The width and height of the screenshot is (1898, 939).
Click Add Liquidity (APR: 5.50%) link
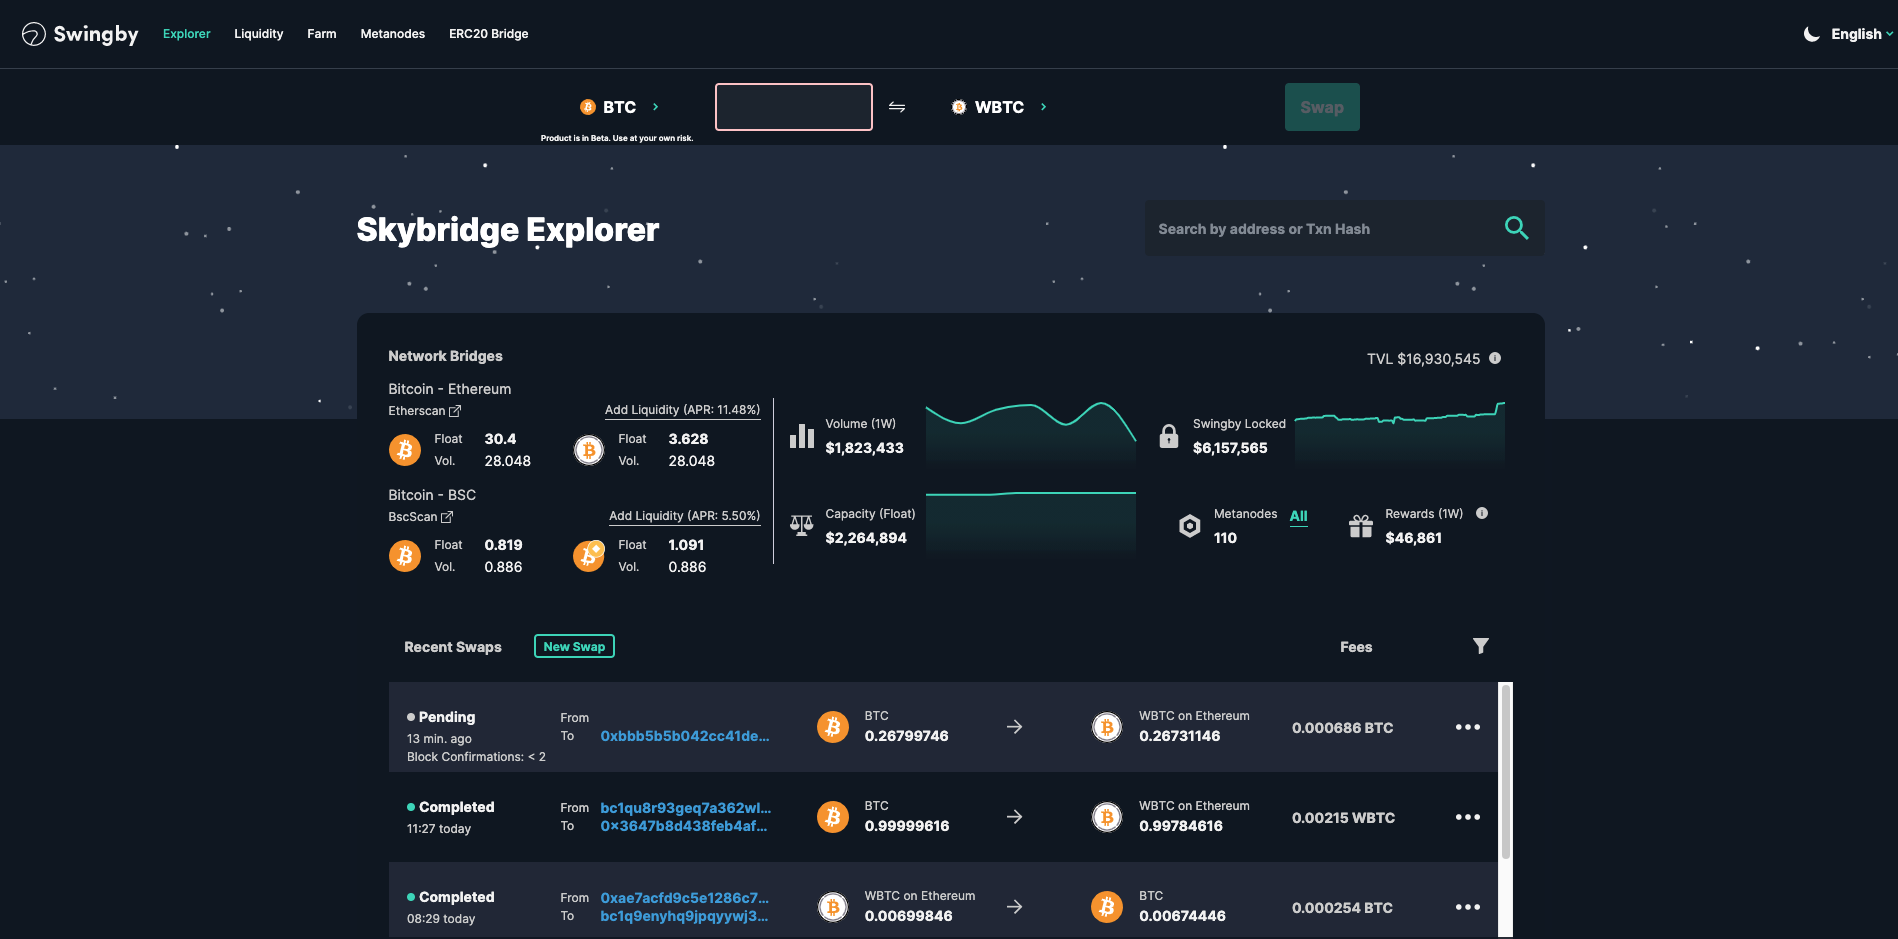(684, 516)
